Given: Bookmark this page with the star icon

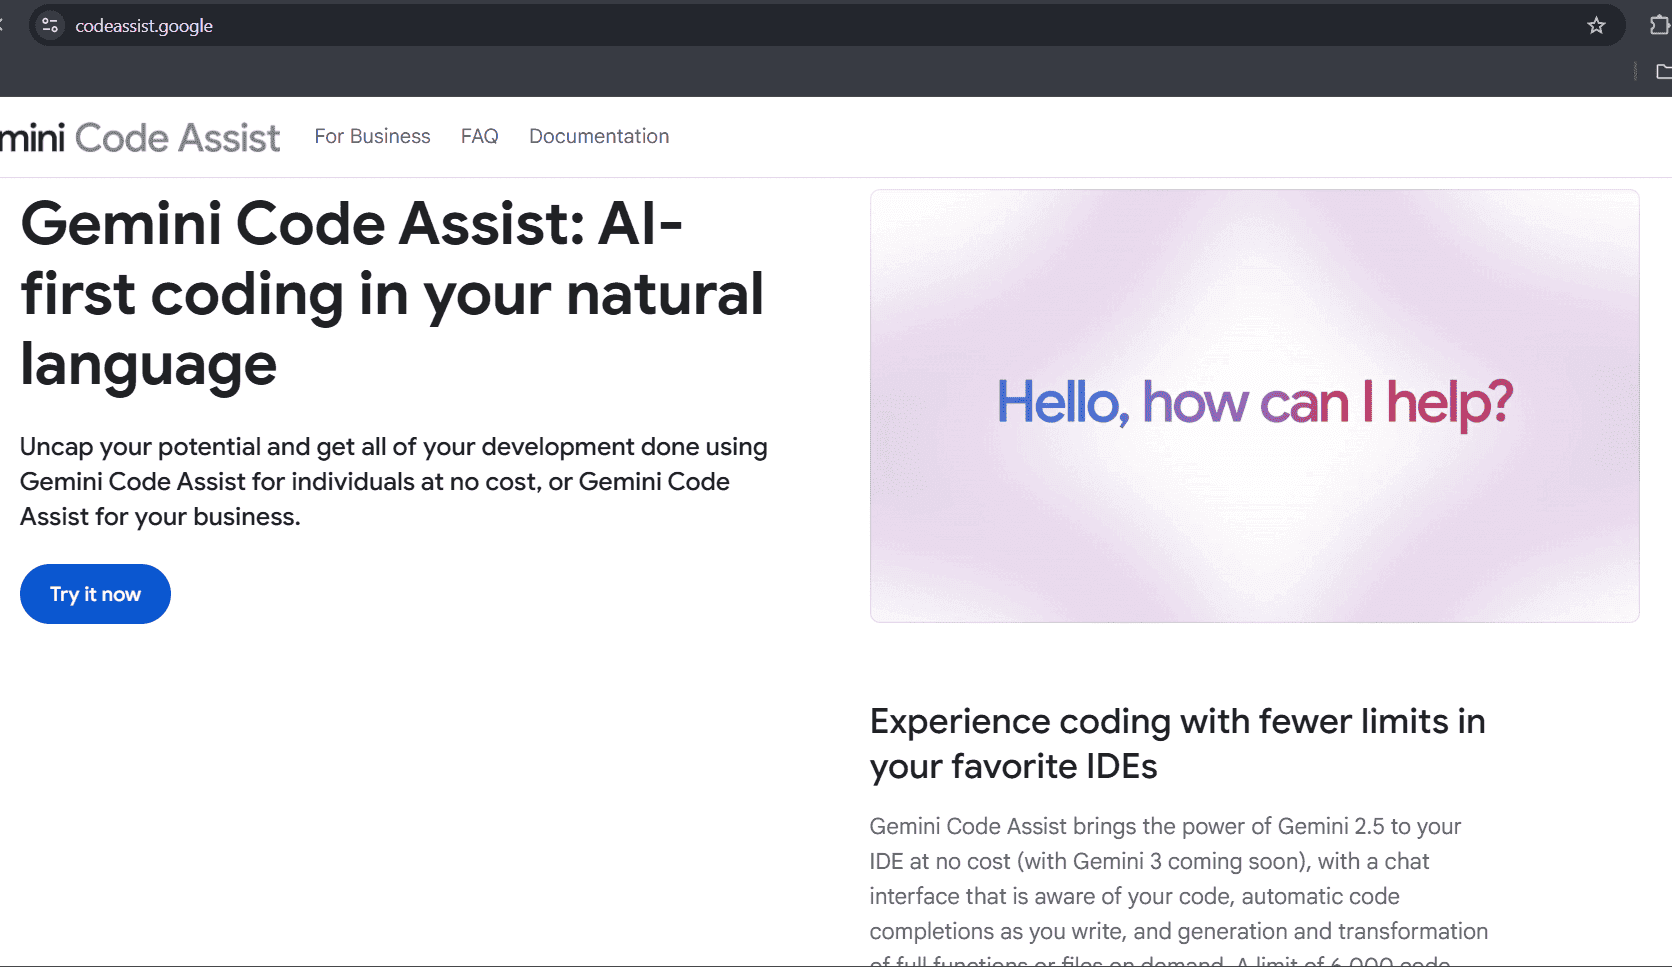Looking at the screenshot, I should click(1596, 26).
